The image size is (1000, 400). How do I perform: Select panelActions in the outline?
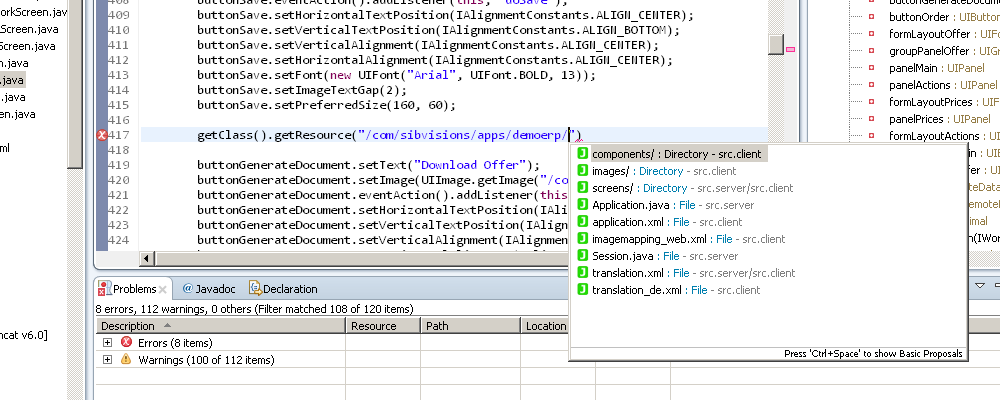920,85
